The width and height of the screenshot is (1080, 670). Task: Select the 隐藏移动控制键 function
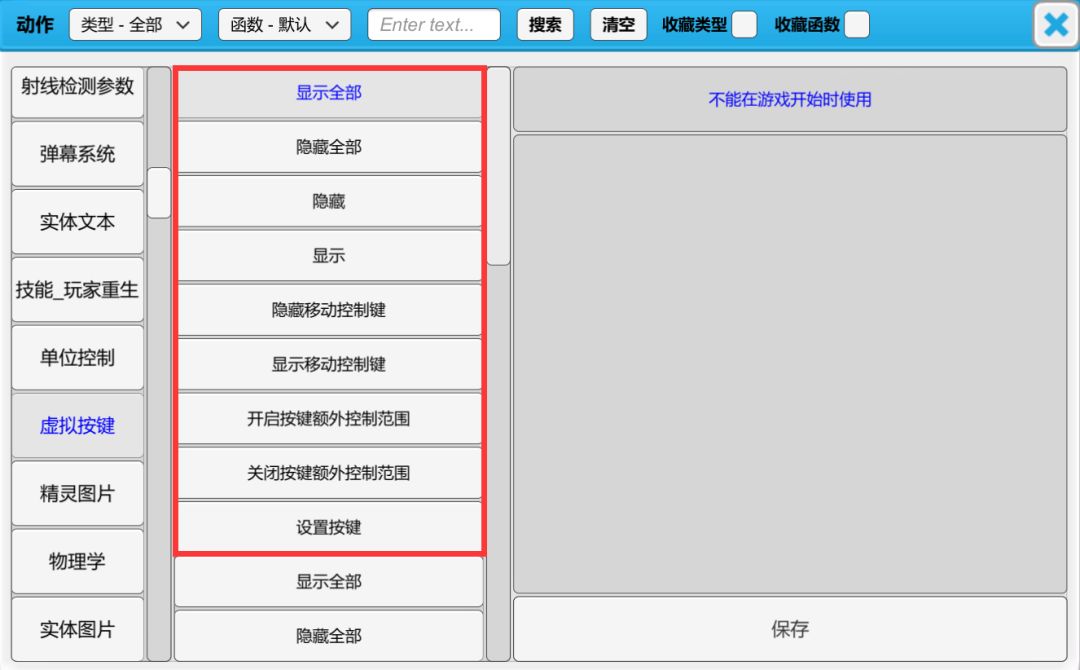(x=328, y=310)
